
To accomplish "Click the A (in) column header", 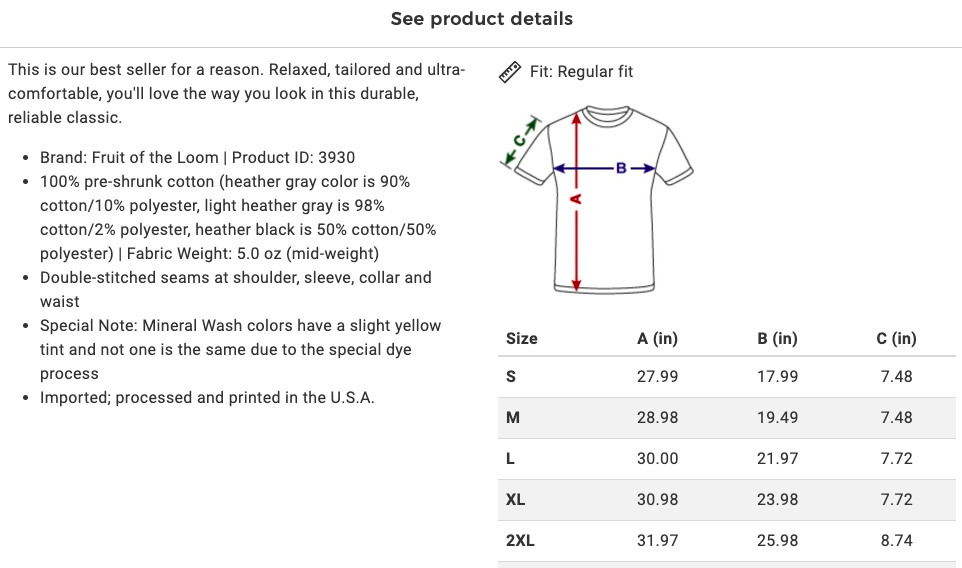I will coord(657,338).
